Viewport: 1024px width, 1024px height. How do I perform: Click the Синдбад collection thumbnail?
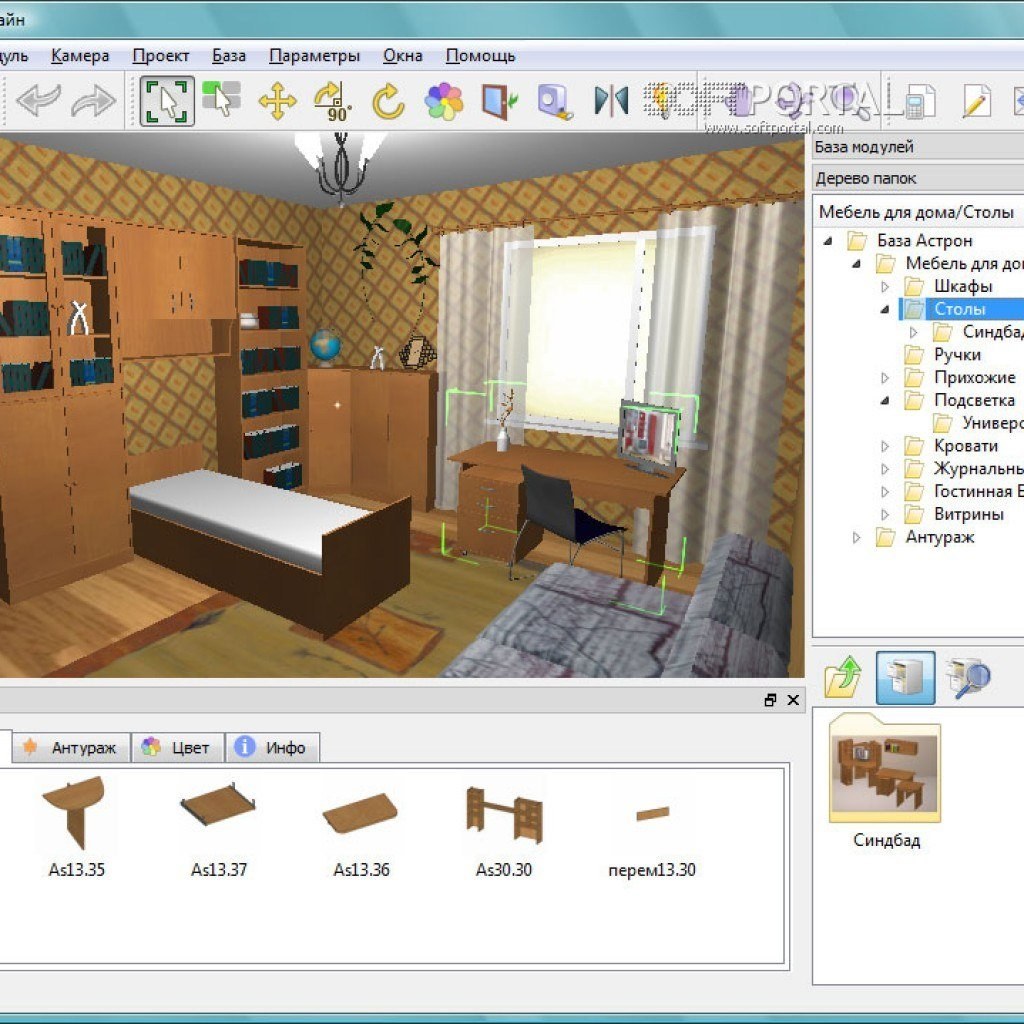[885, 772]
